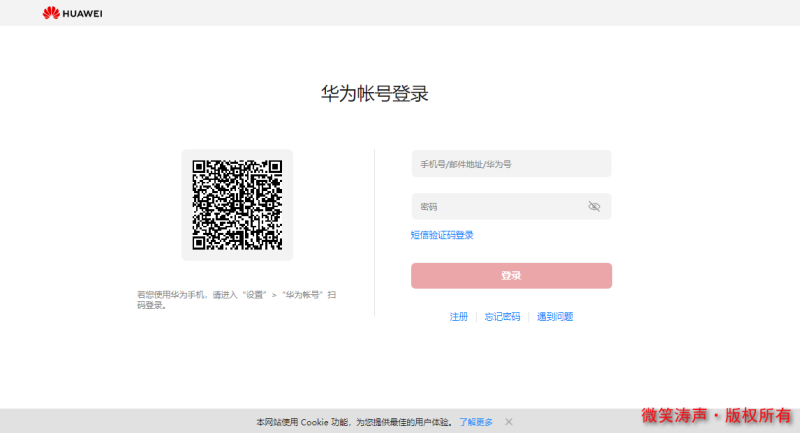Click the 华为帐号登录 heading
Image resolution: width=800 pixels, height=433 pixels.
coord(374,94)
